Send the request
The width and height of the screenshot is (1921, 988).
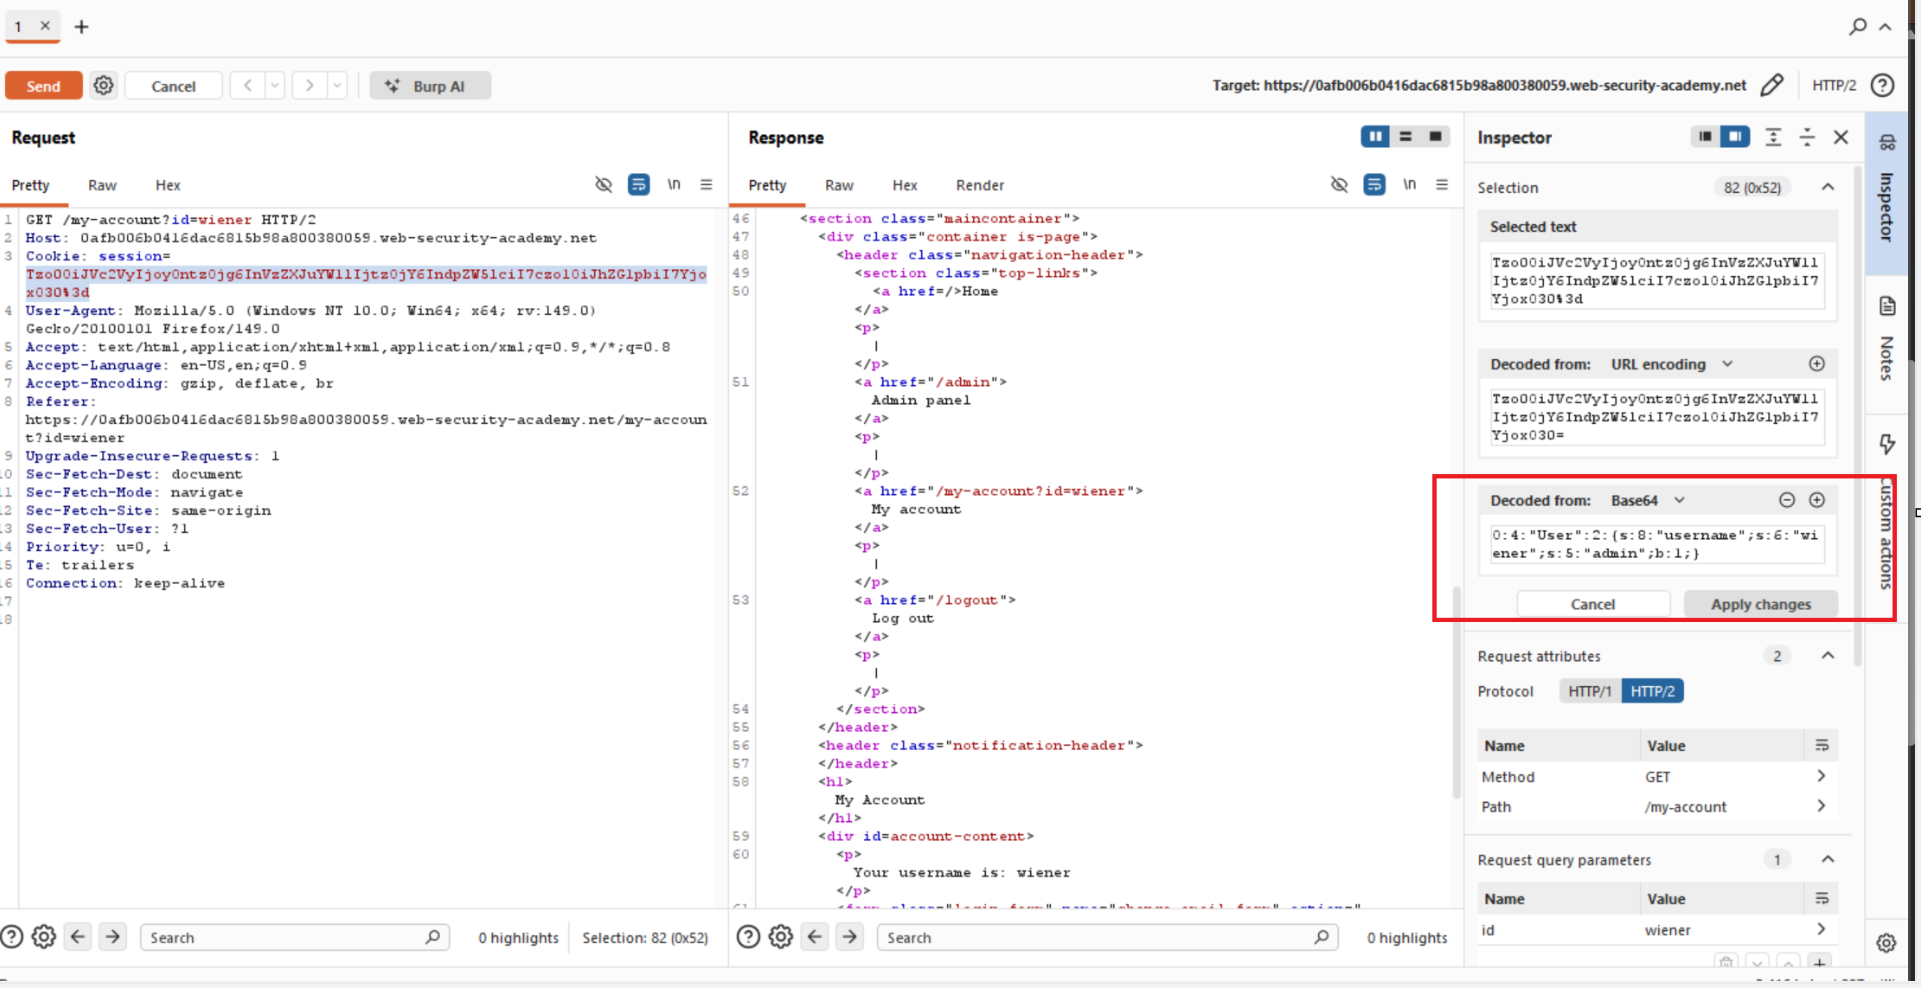(x=43, y=86)
